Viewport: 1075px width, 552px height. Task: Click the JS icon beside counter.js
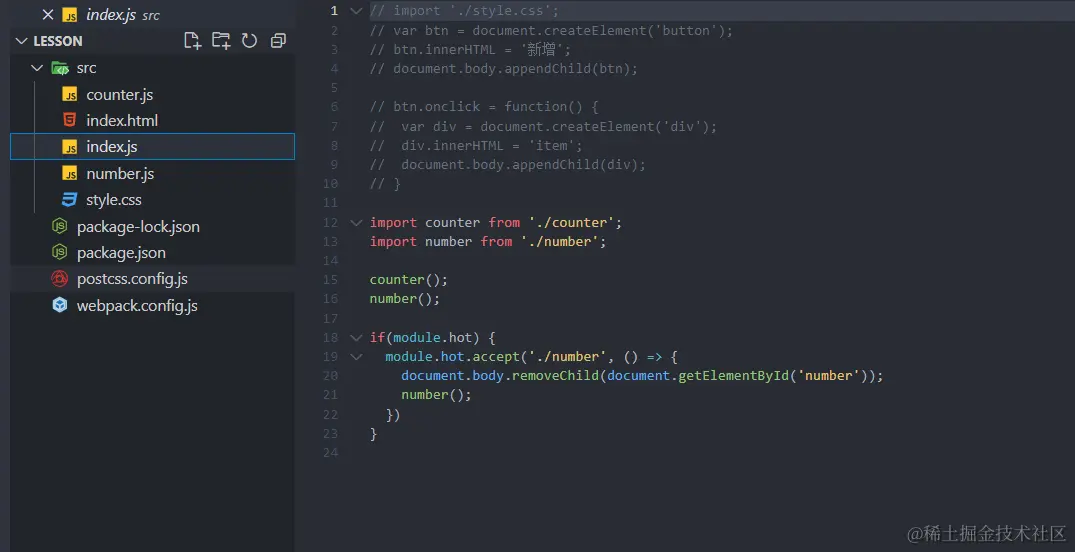[x=69, y=95]
